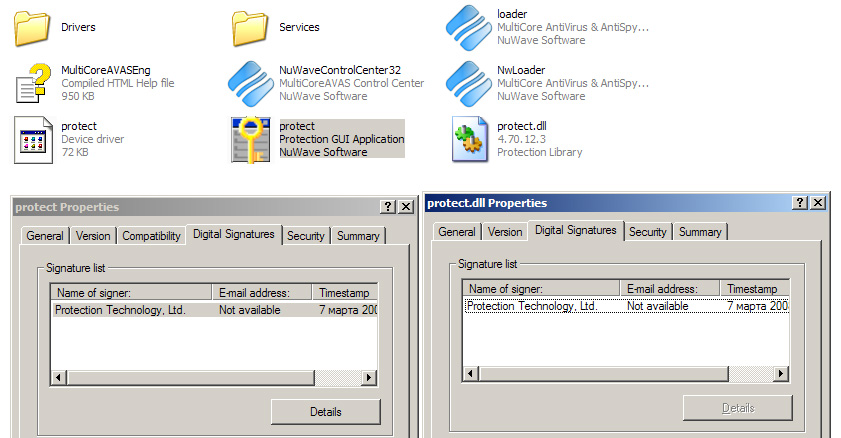Click the loader file name
The height and width of the screenshot is (438, 841).
512,14
